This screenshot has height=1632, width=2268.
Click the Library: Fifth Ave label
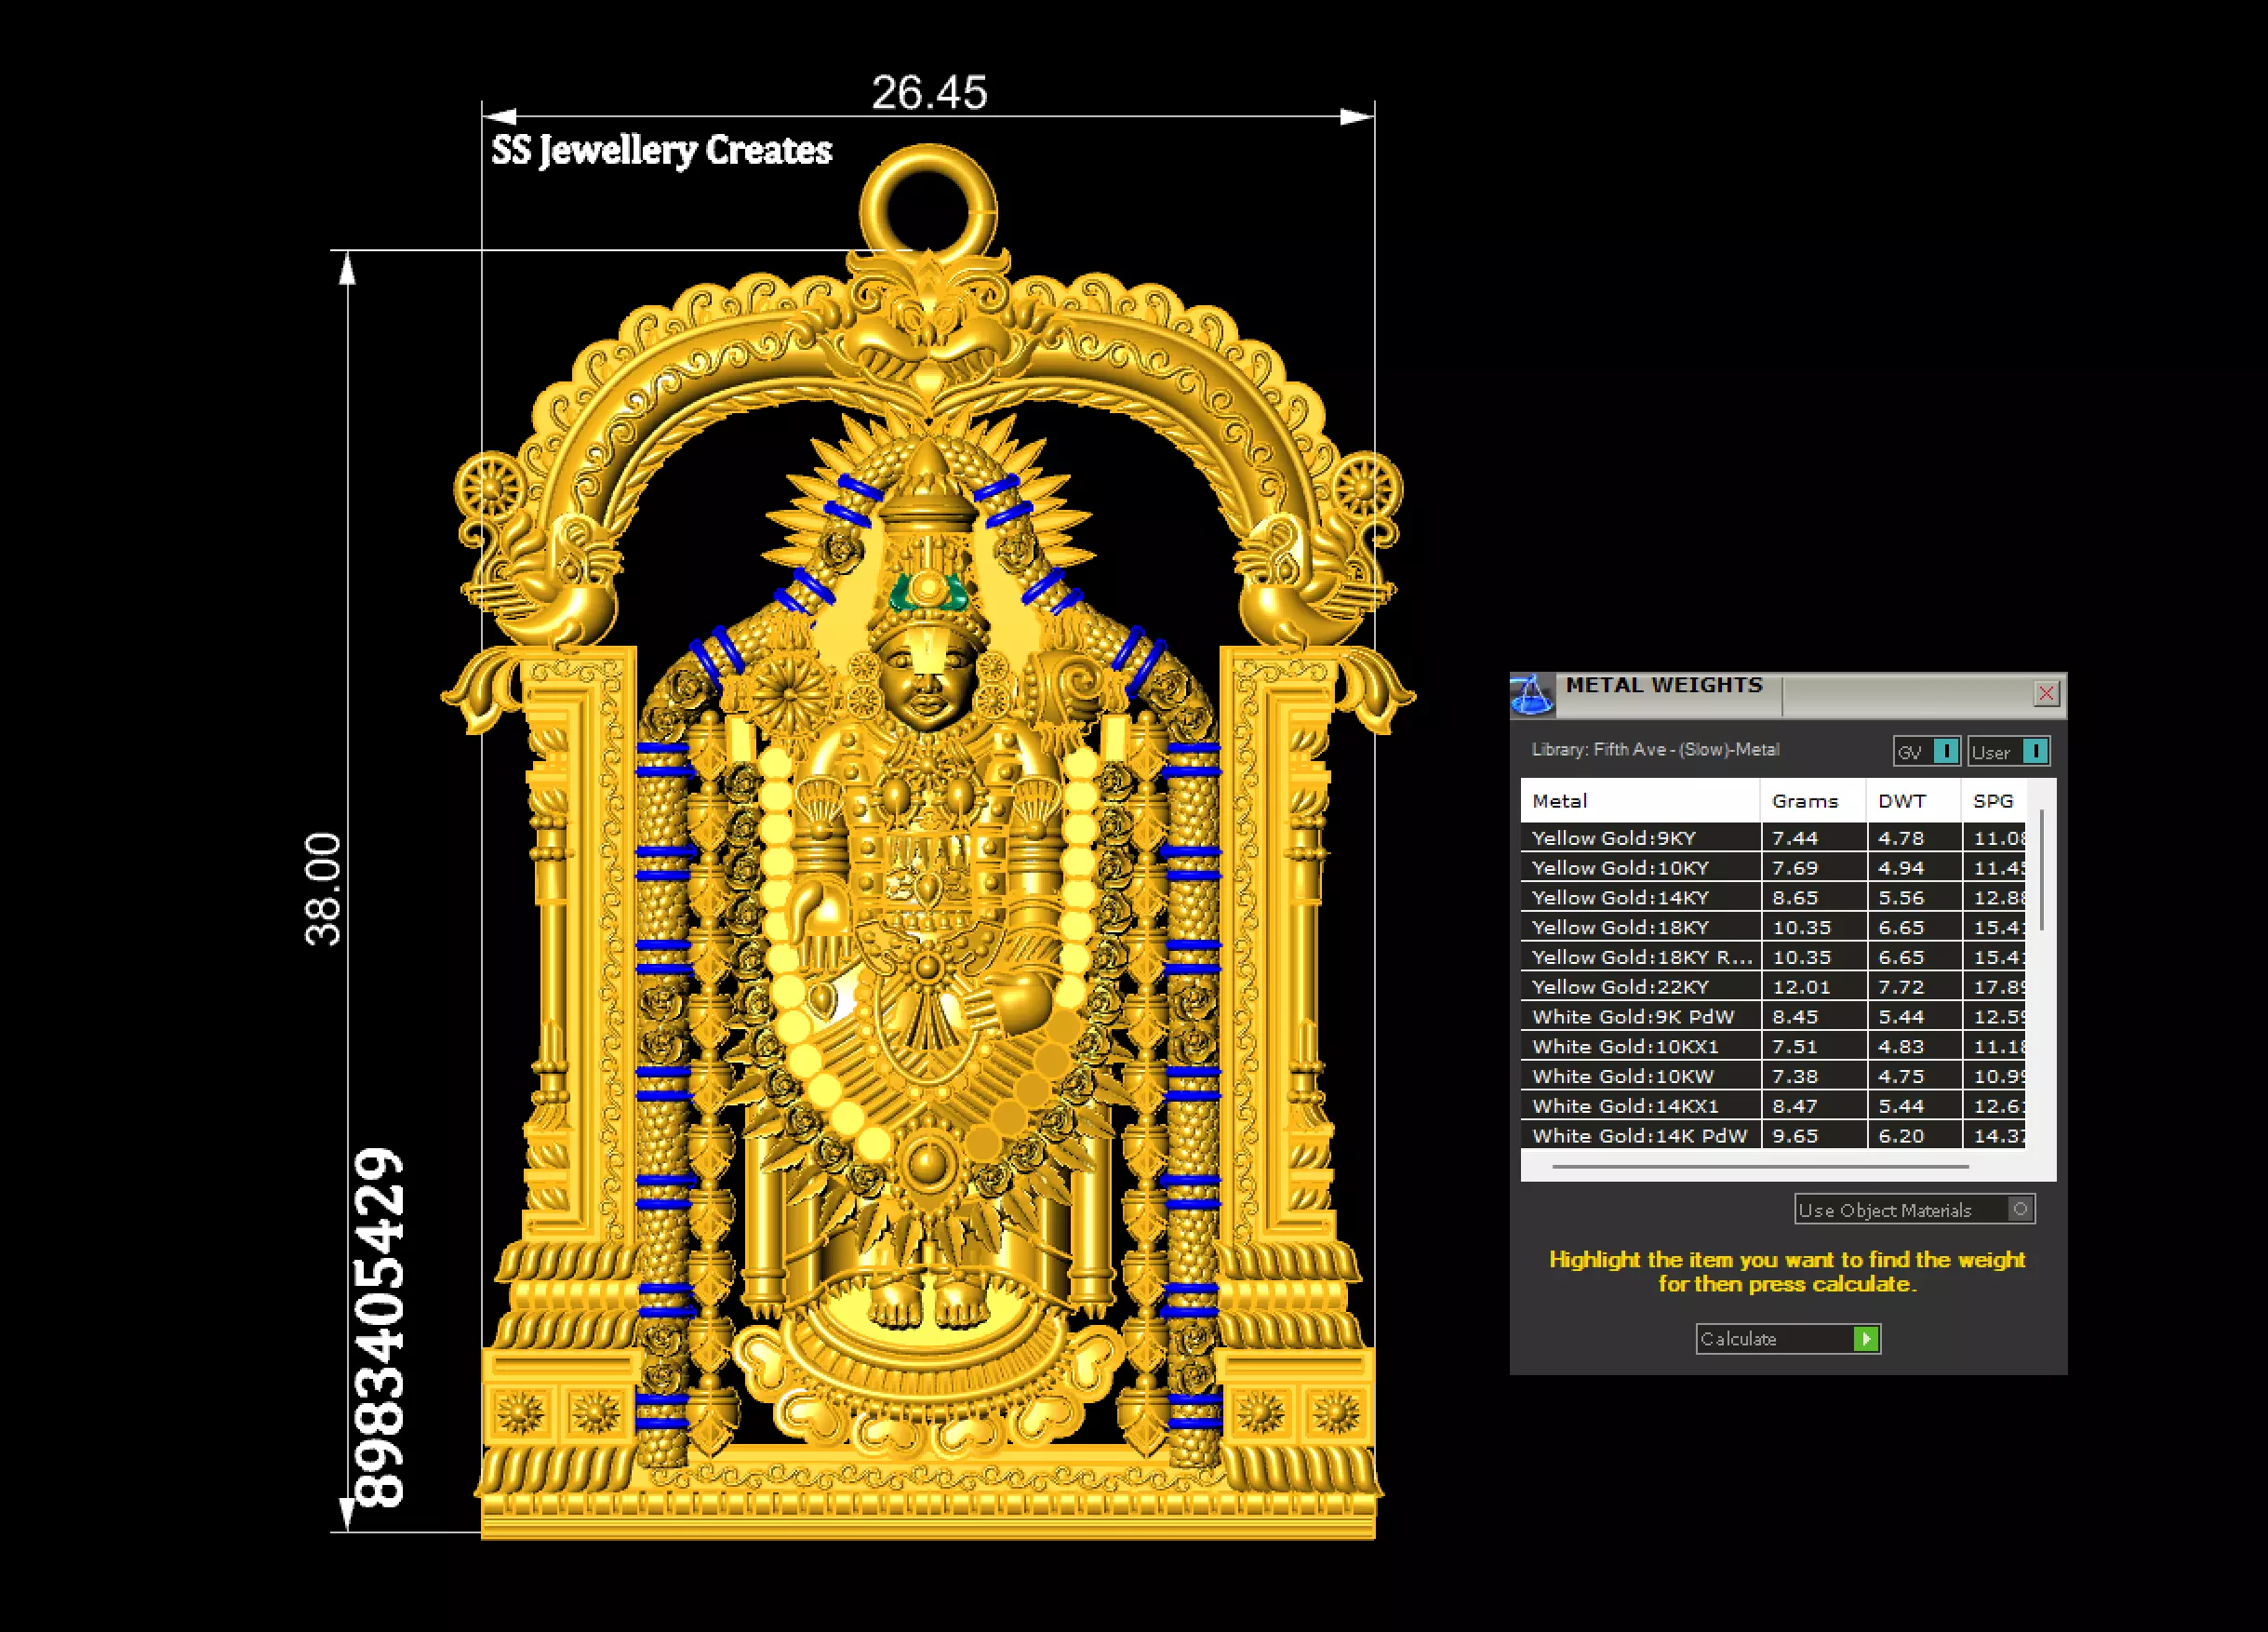click(x=1655, y=750)
